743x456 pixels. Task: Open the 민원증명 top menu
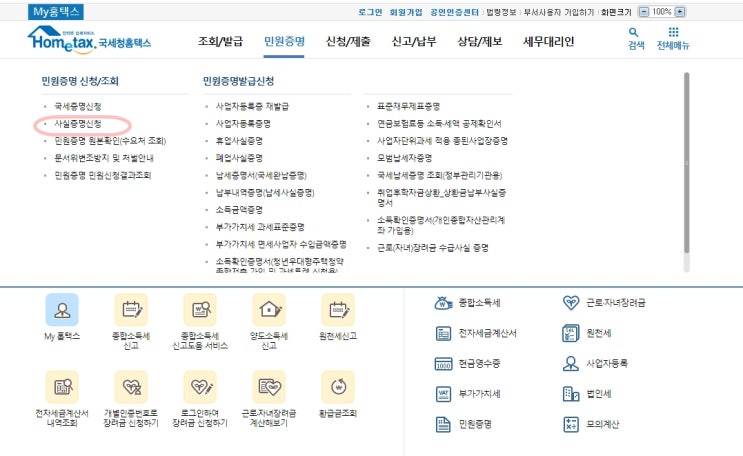click(x=284, y=42)
